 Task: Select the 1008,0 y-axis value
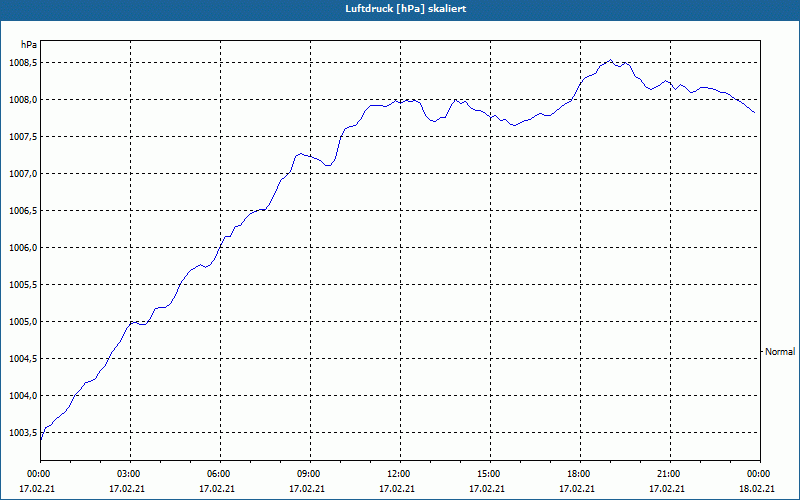pyautogui.click(x=22, y=100)
